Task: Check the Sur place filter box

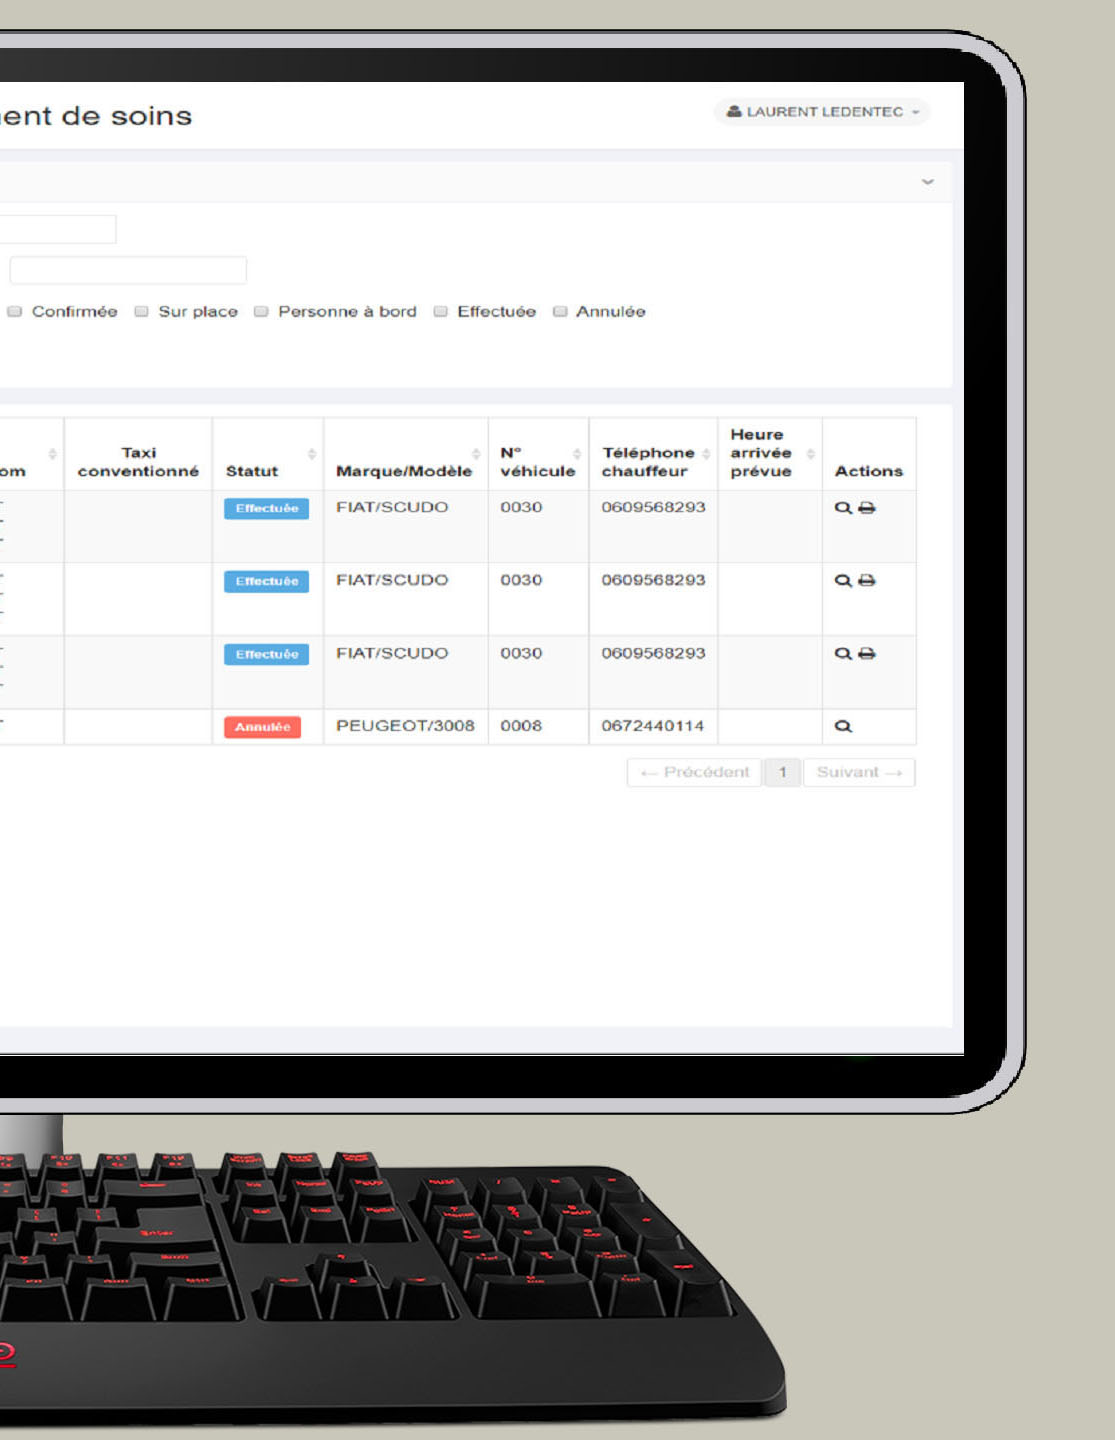Action: [142, 312]
